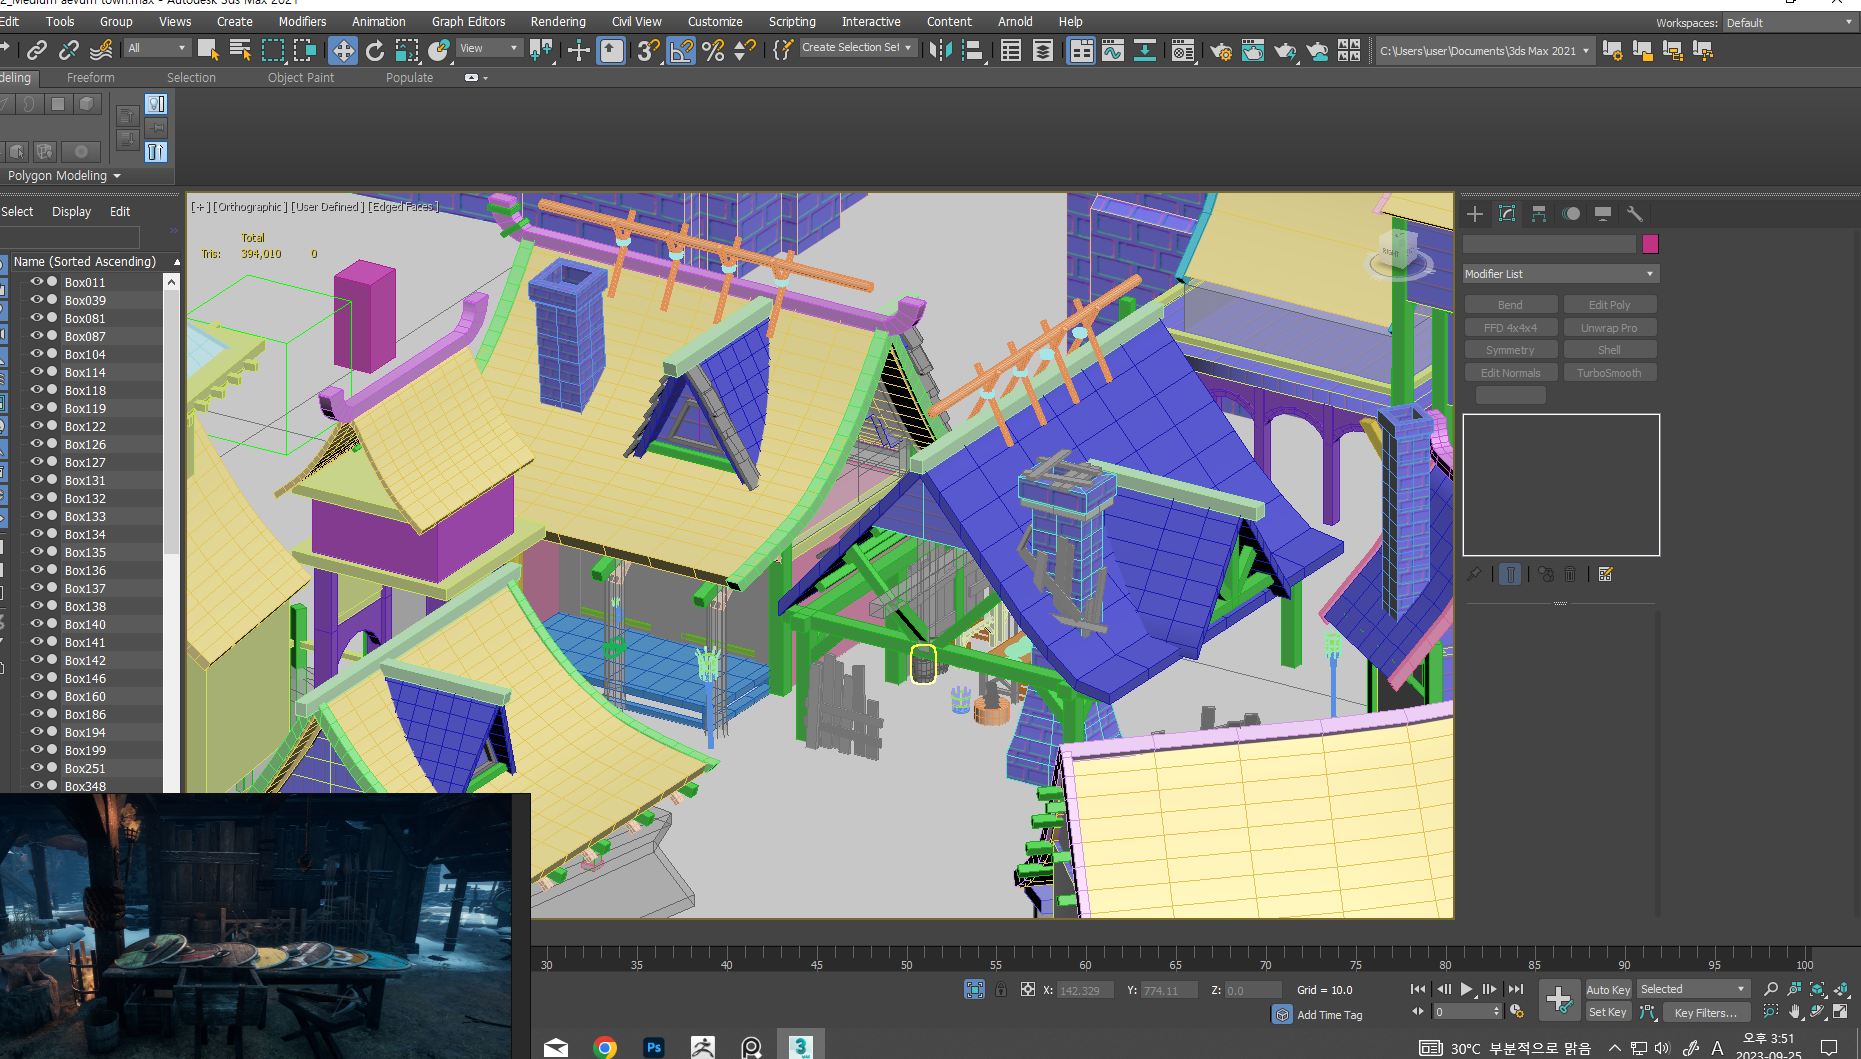The width and height of the screenshot is (1861, 1059).
Task: Activate the Angle Snap toggle
Action: click(x=681, y=51)
